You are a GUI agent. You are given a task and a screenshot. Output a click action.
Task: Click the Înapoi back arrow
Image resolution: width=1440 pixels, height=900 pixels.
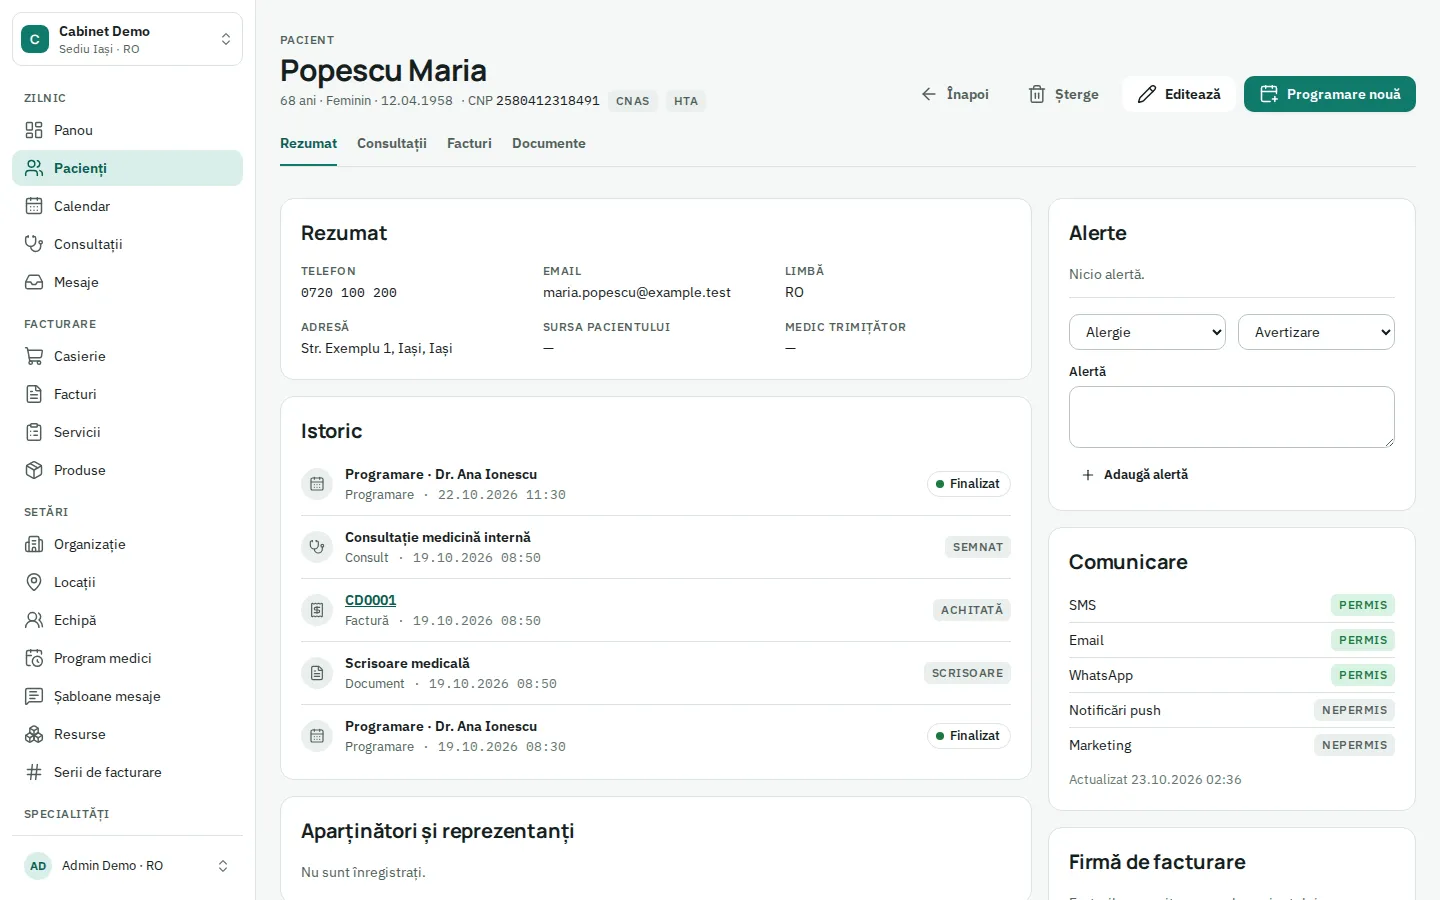coord(929,94)
